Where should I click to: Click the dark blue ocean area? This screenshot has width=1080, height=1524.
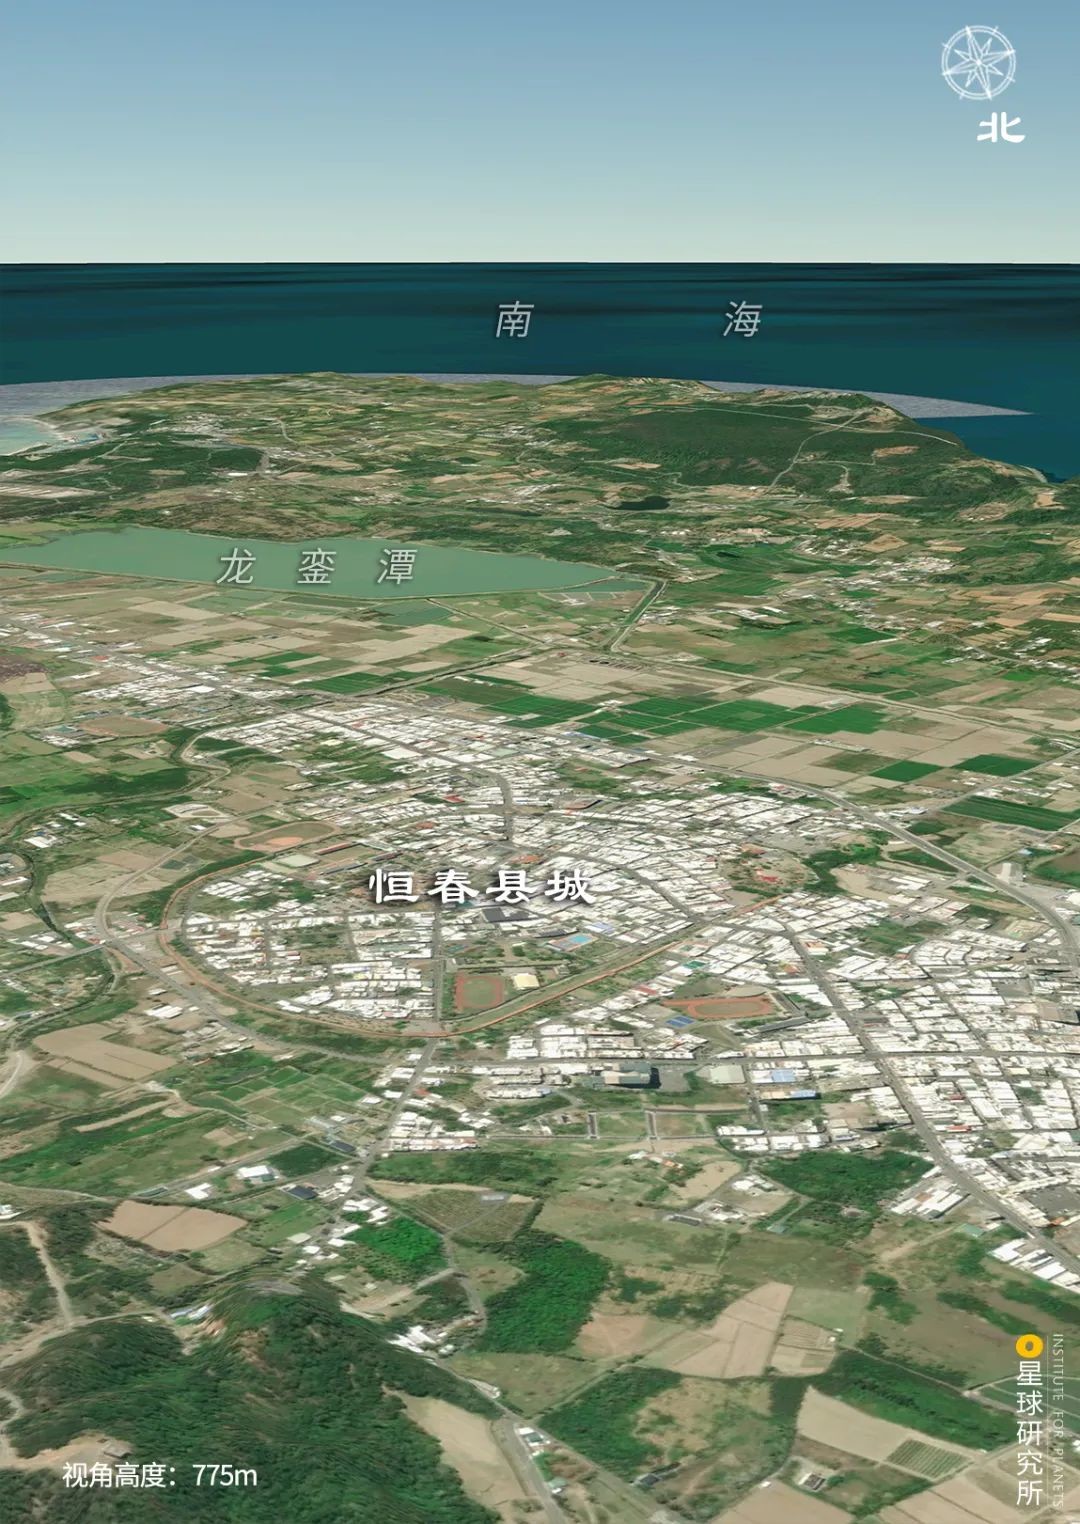[x=540, y=320]
